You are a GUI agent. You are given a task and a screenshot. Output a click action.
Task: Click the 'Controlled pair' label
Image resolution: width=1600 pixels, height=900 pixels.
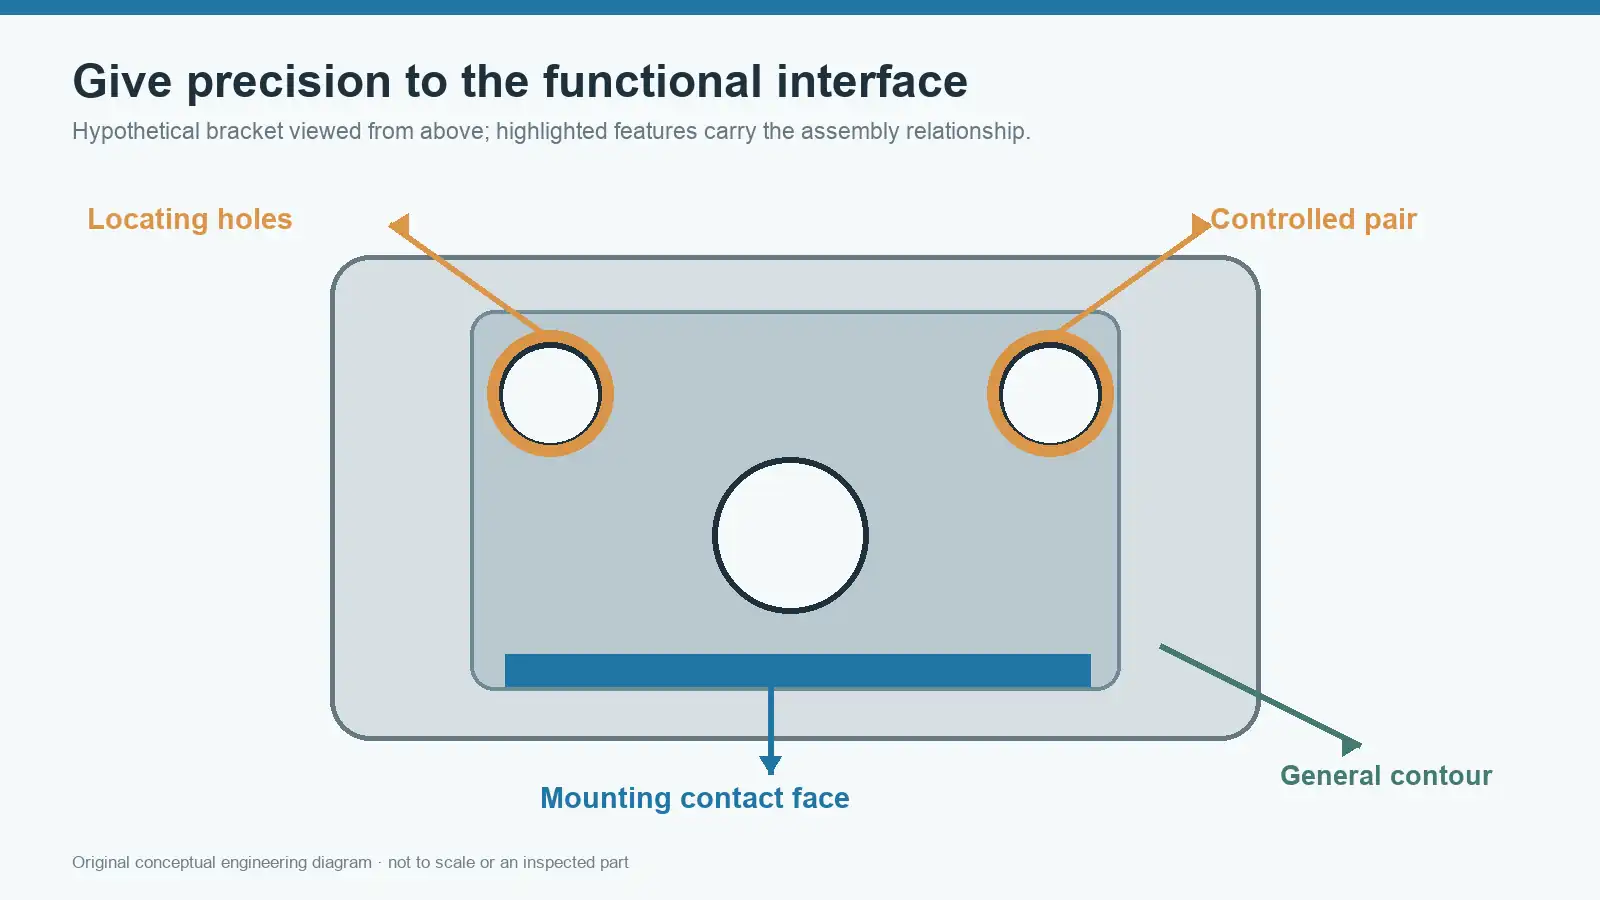coord(1314,219)
